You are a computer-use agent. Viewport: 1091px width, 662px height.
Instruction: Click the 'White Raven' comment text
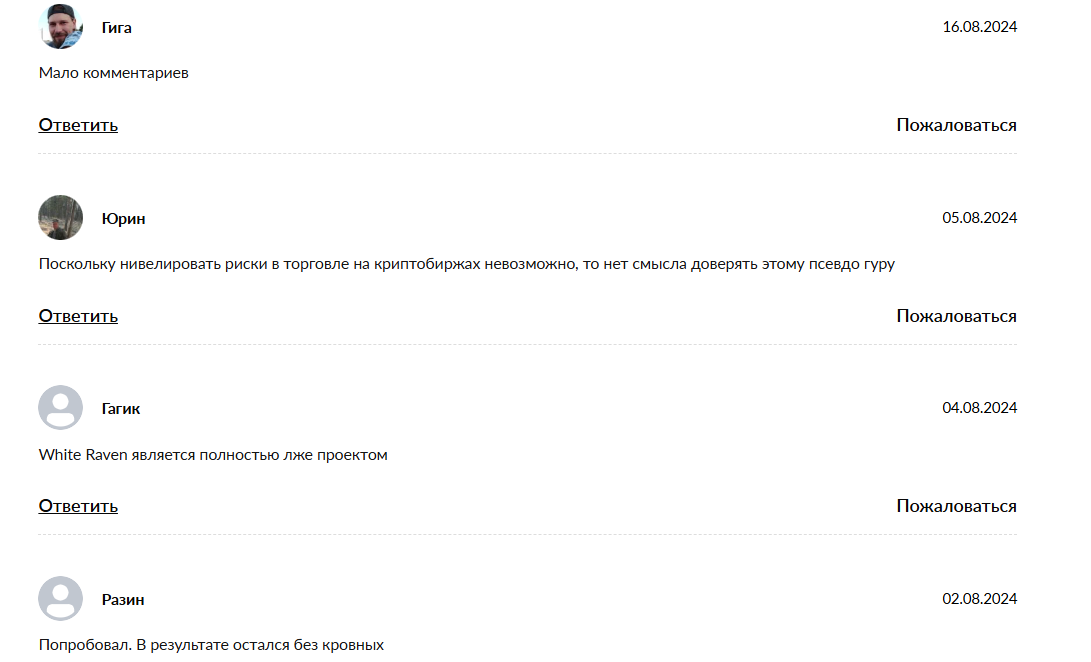point(213,455)
